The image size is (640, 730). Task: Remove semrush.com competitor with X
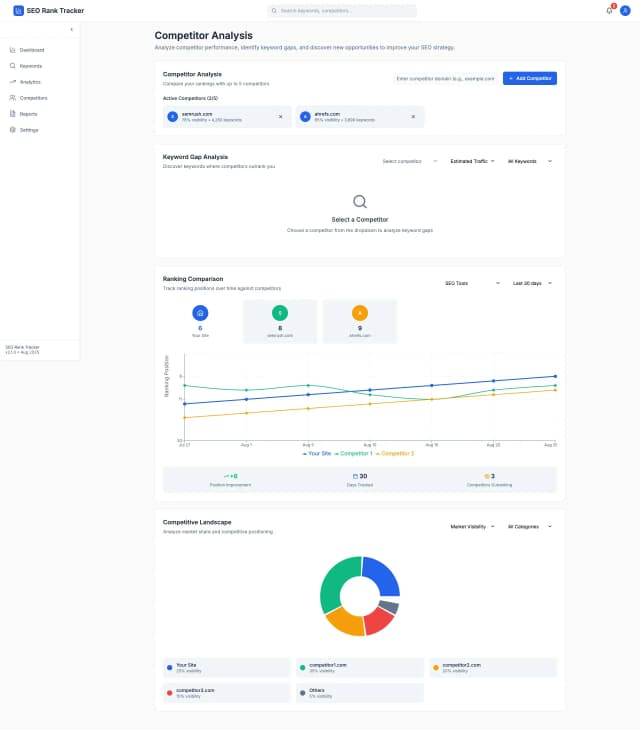[x=280, y=117]
